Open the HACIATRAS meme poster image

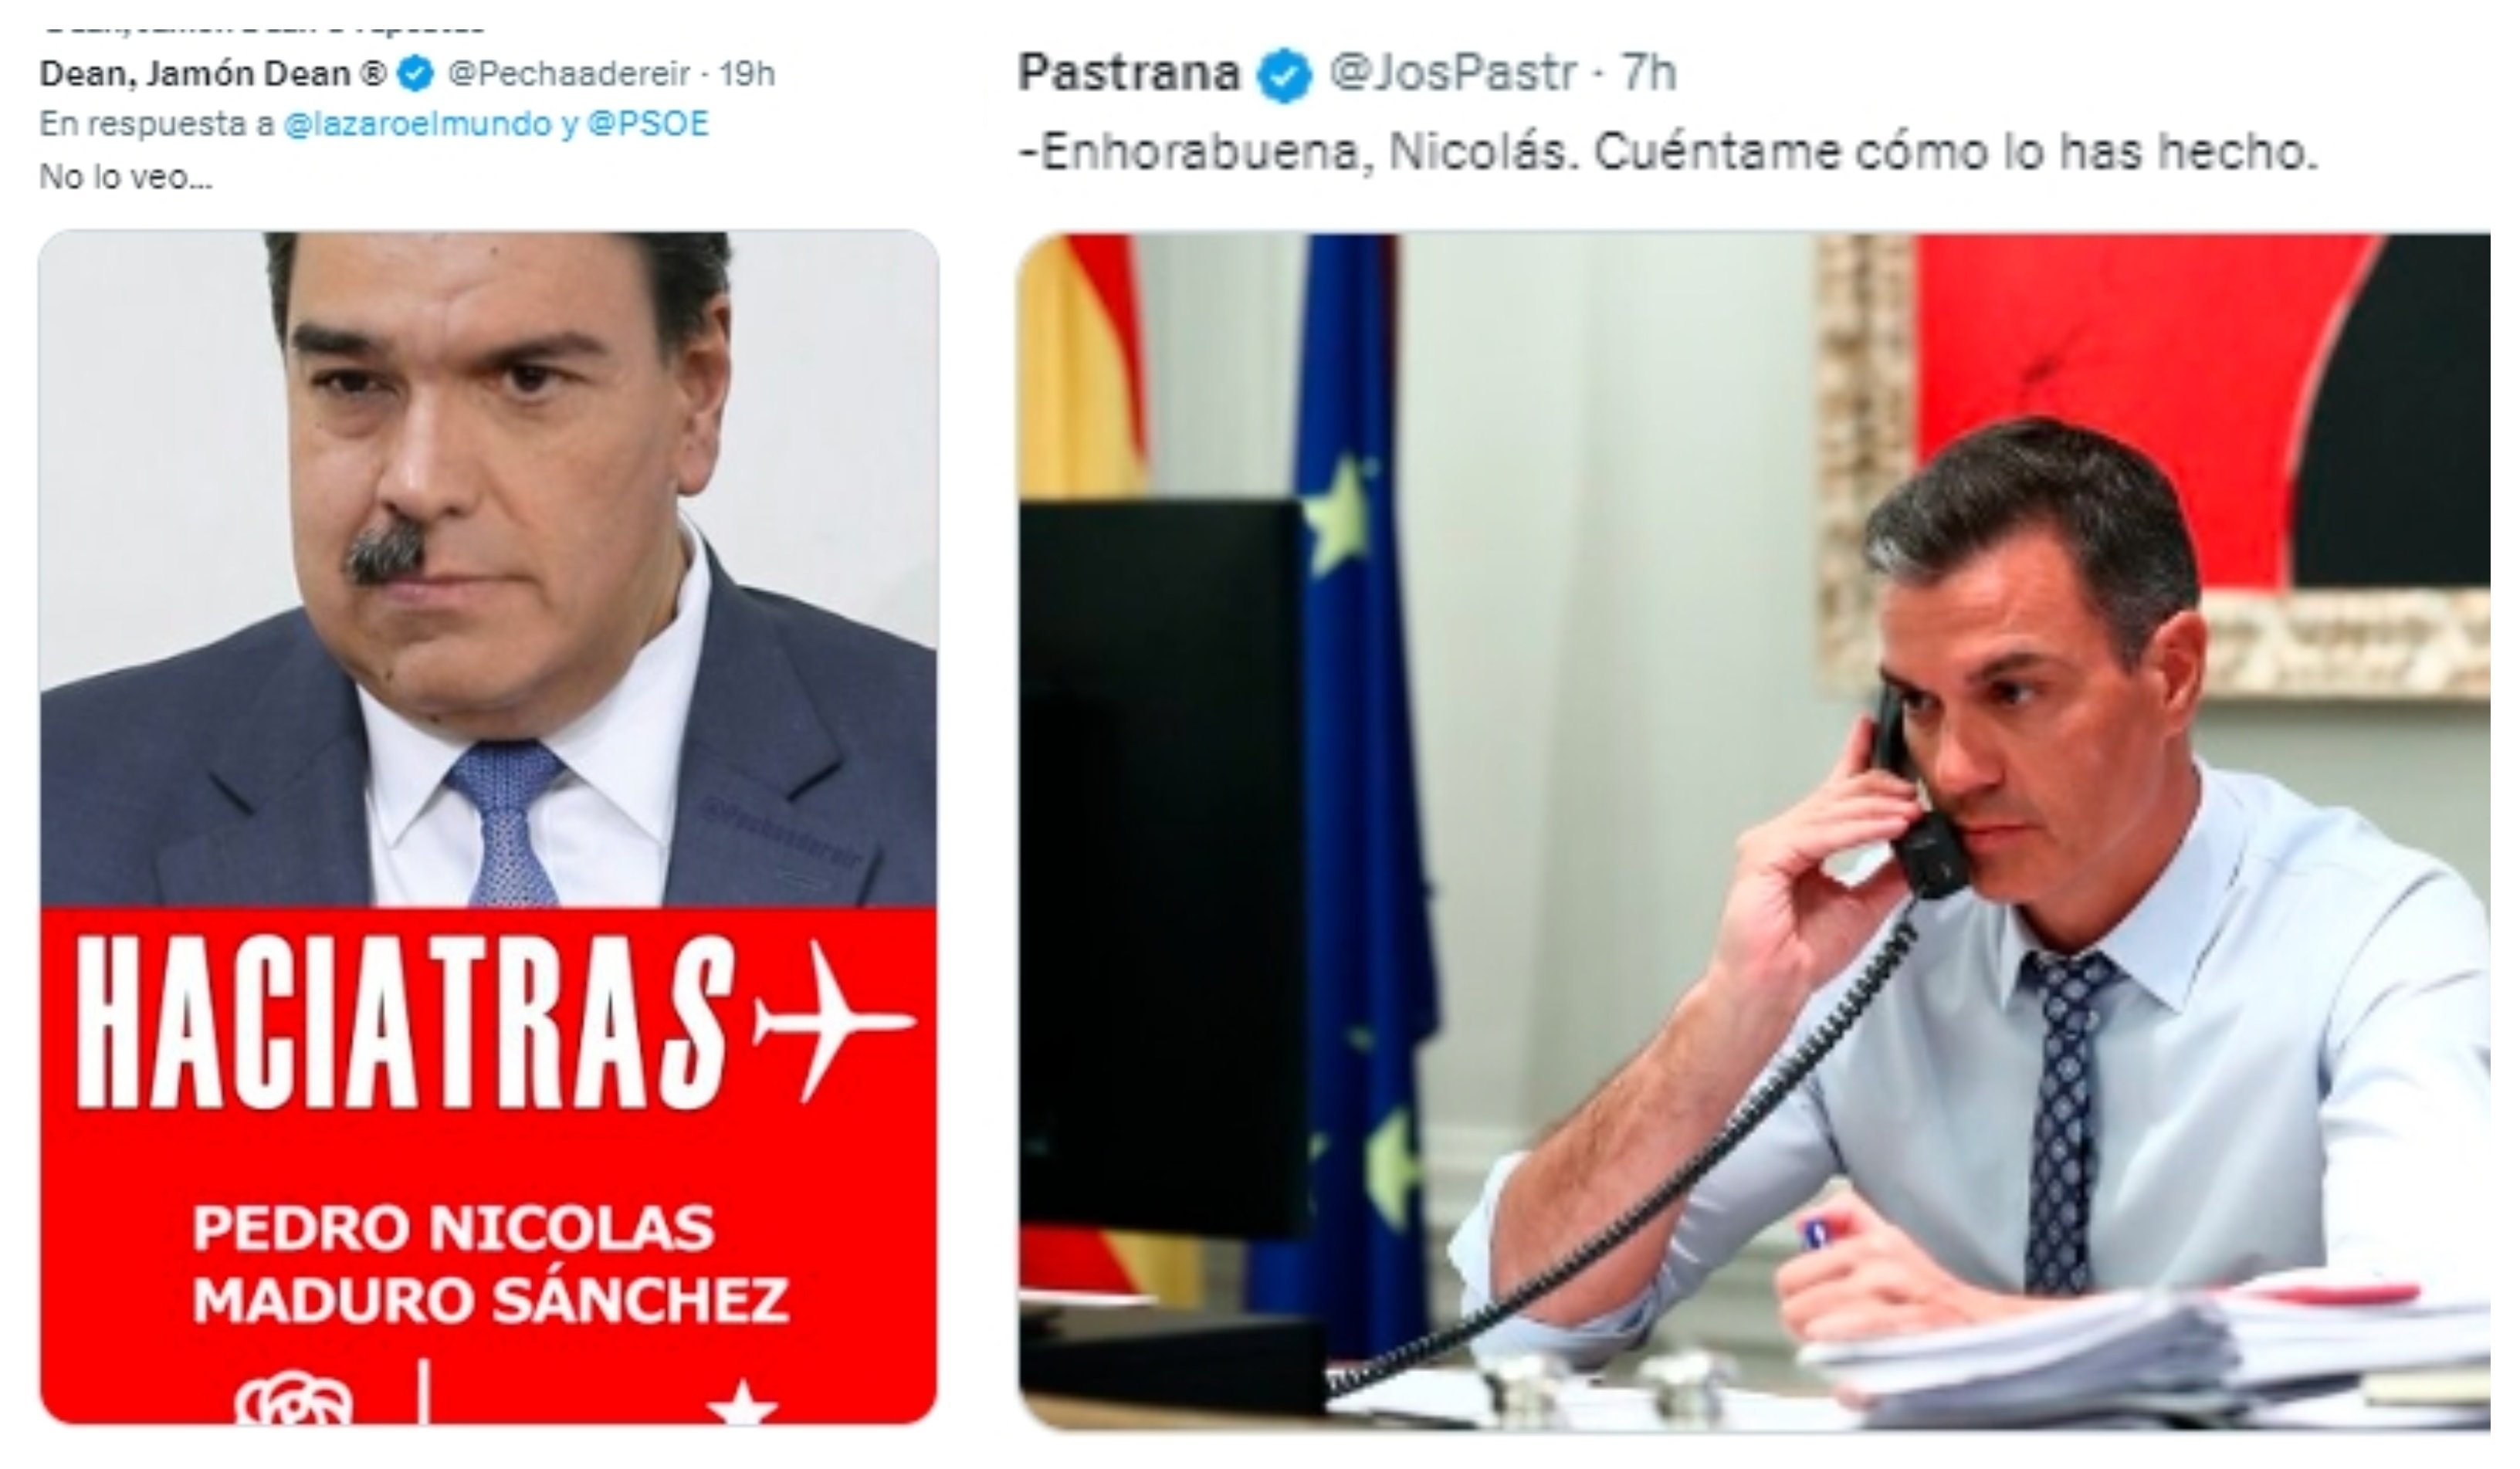[488, 827]
